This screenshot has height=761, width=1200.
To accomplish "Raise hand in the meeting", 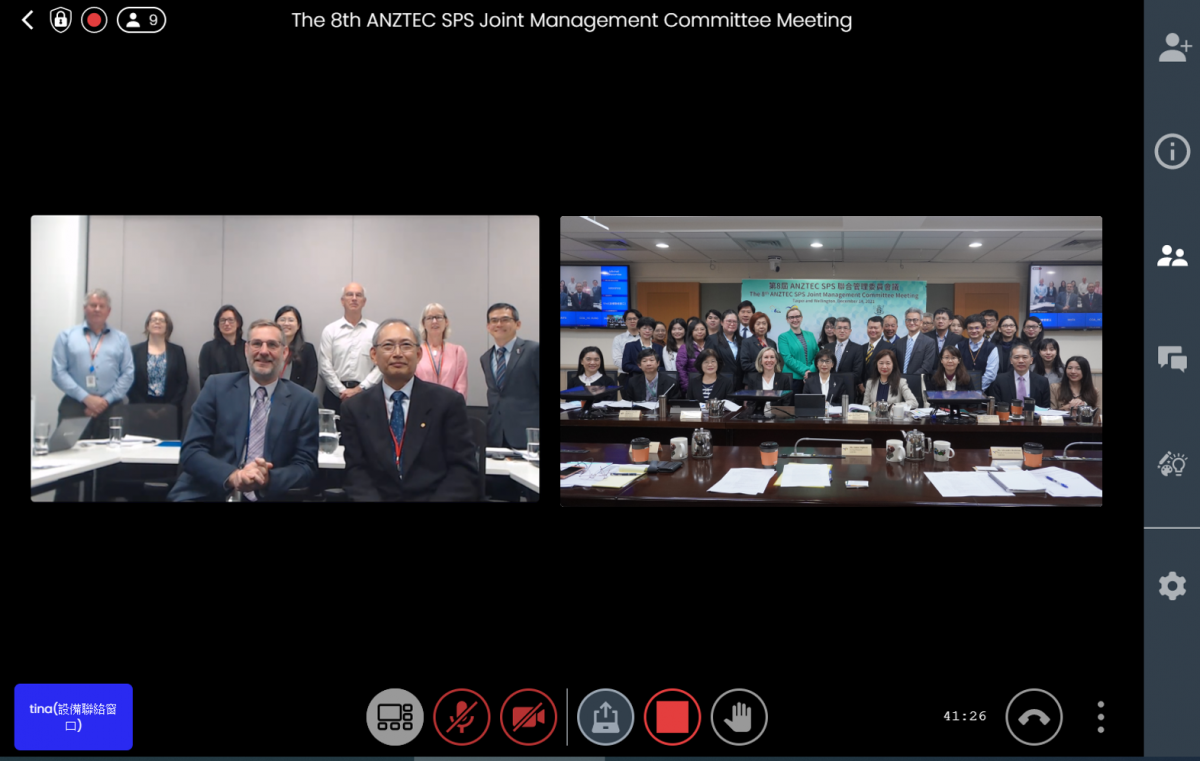I will 739,717.
